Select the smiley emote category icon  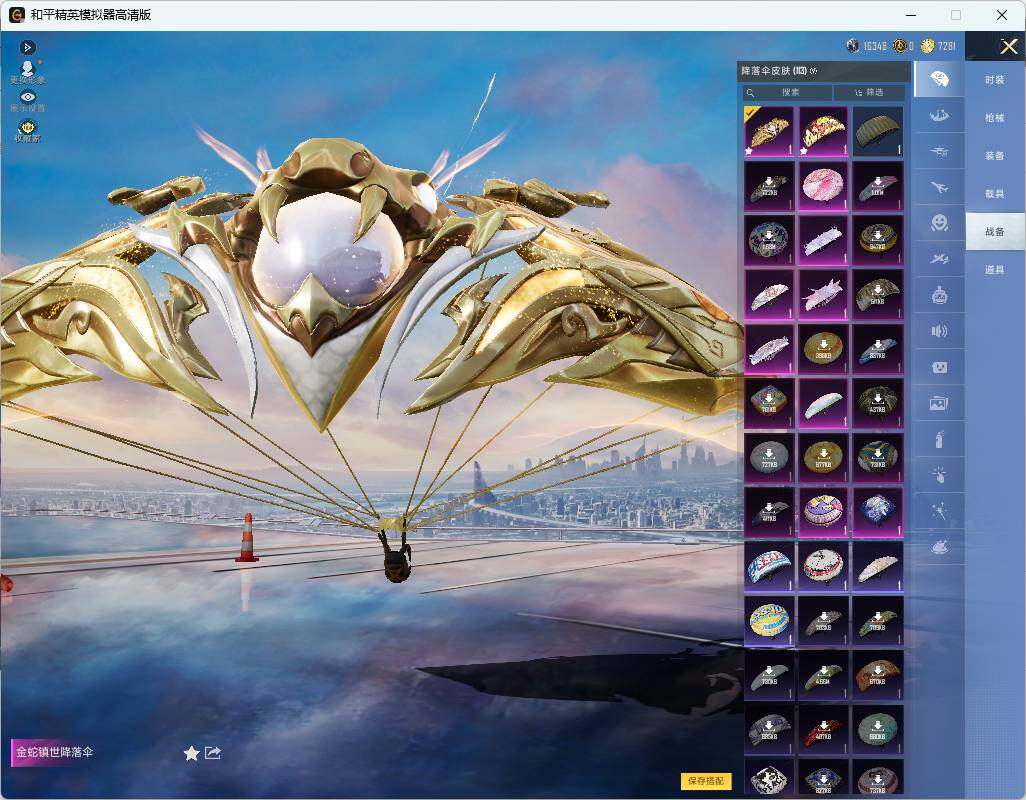[939, 223]
